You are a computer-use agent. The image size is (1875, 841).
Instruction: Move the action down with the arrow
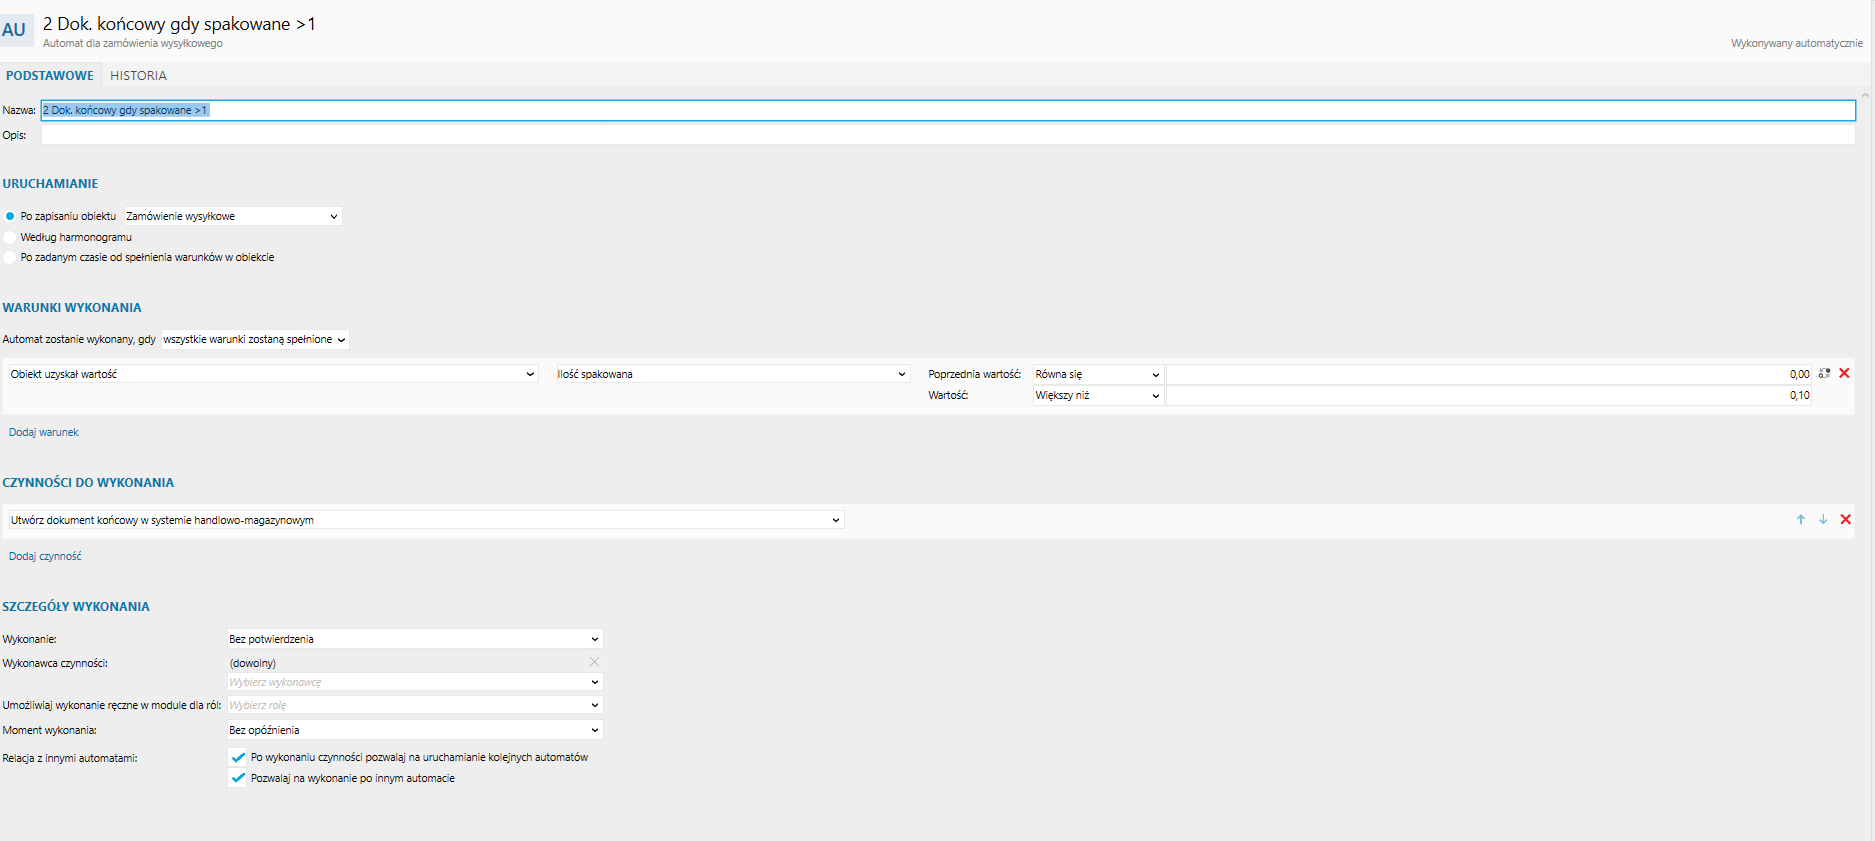[x=1823, y=519]
